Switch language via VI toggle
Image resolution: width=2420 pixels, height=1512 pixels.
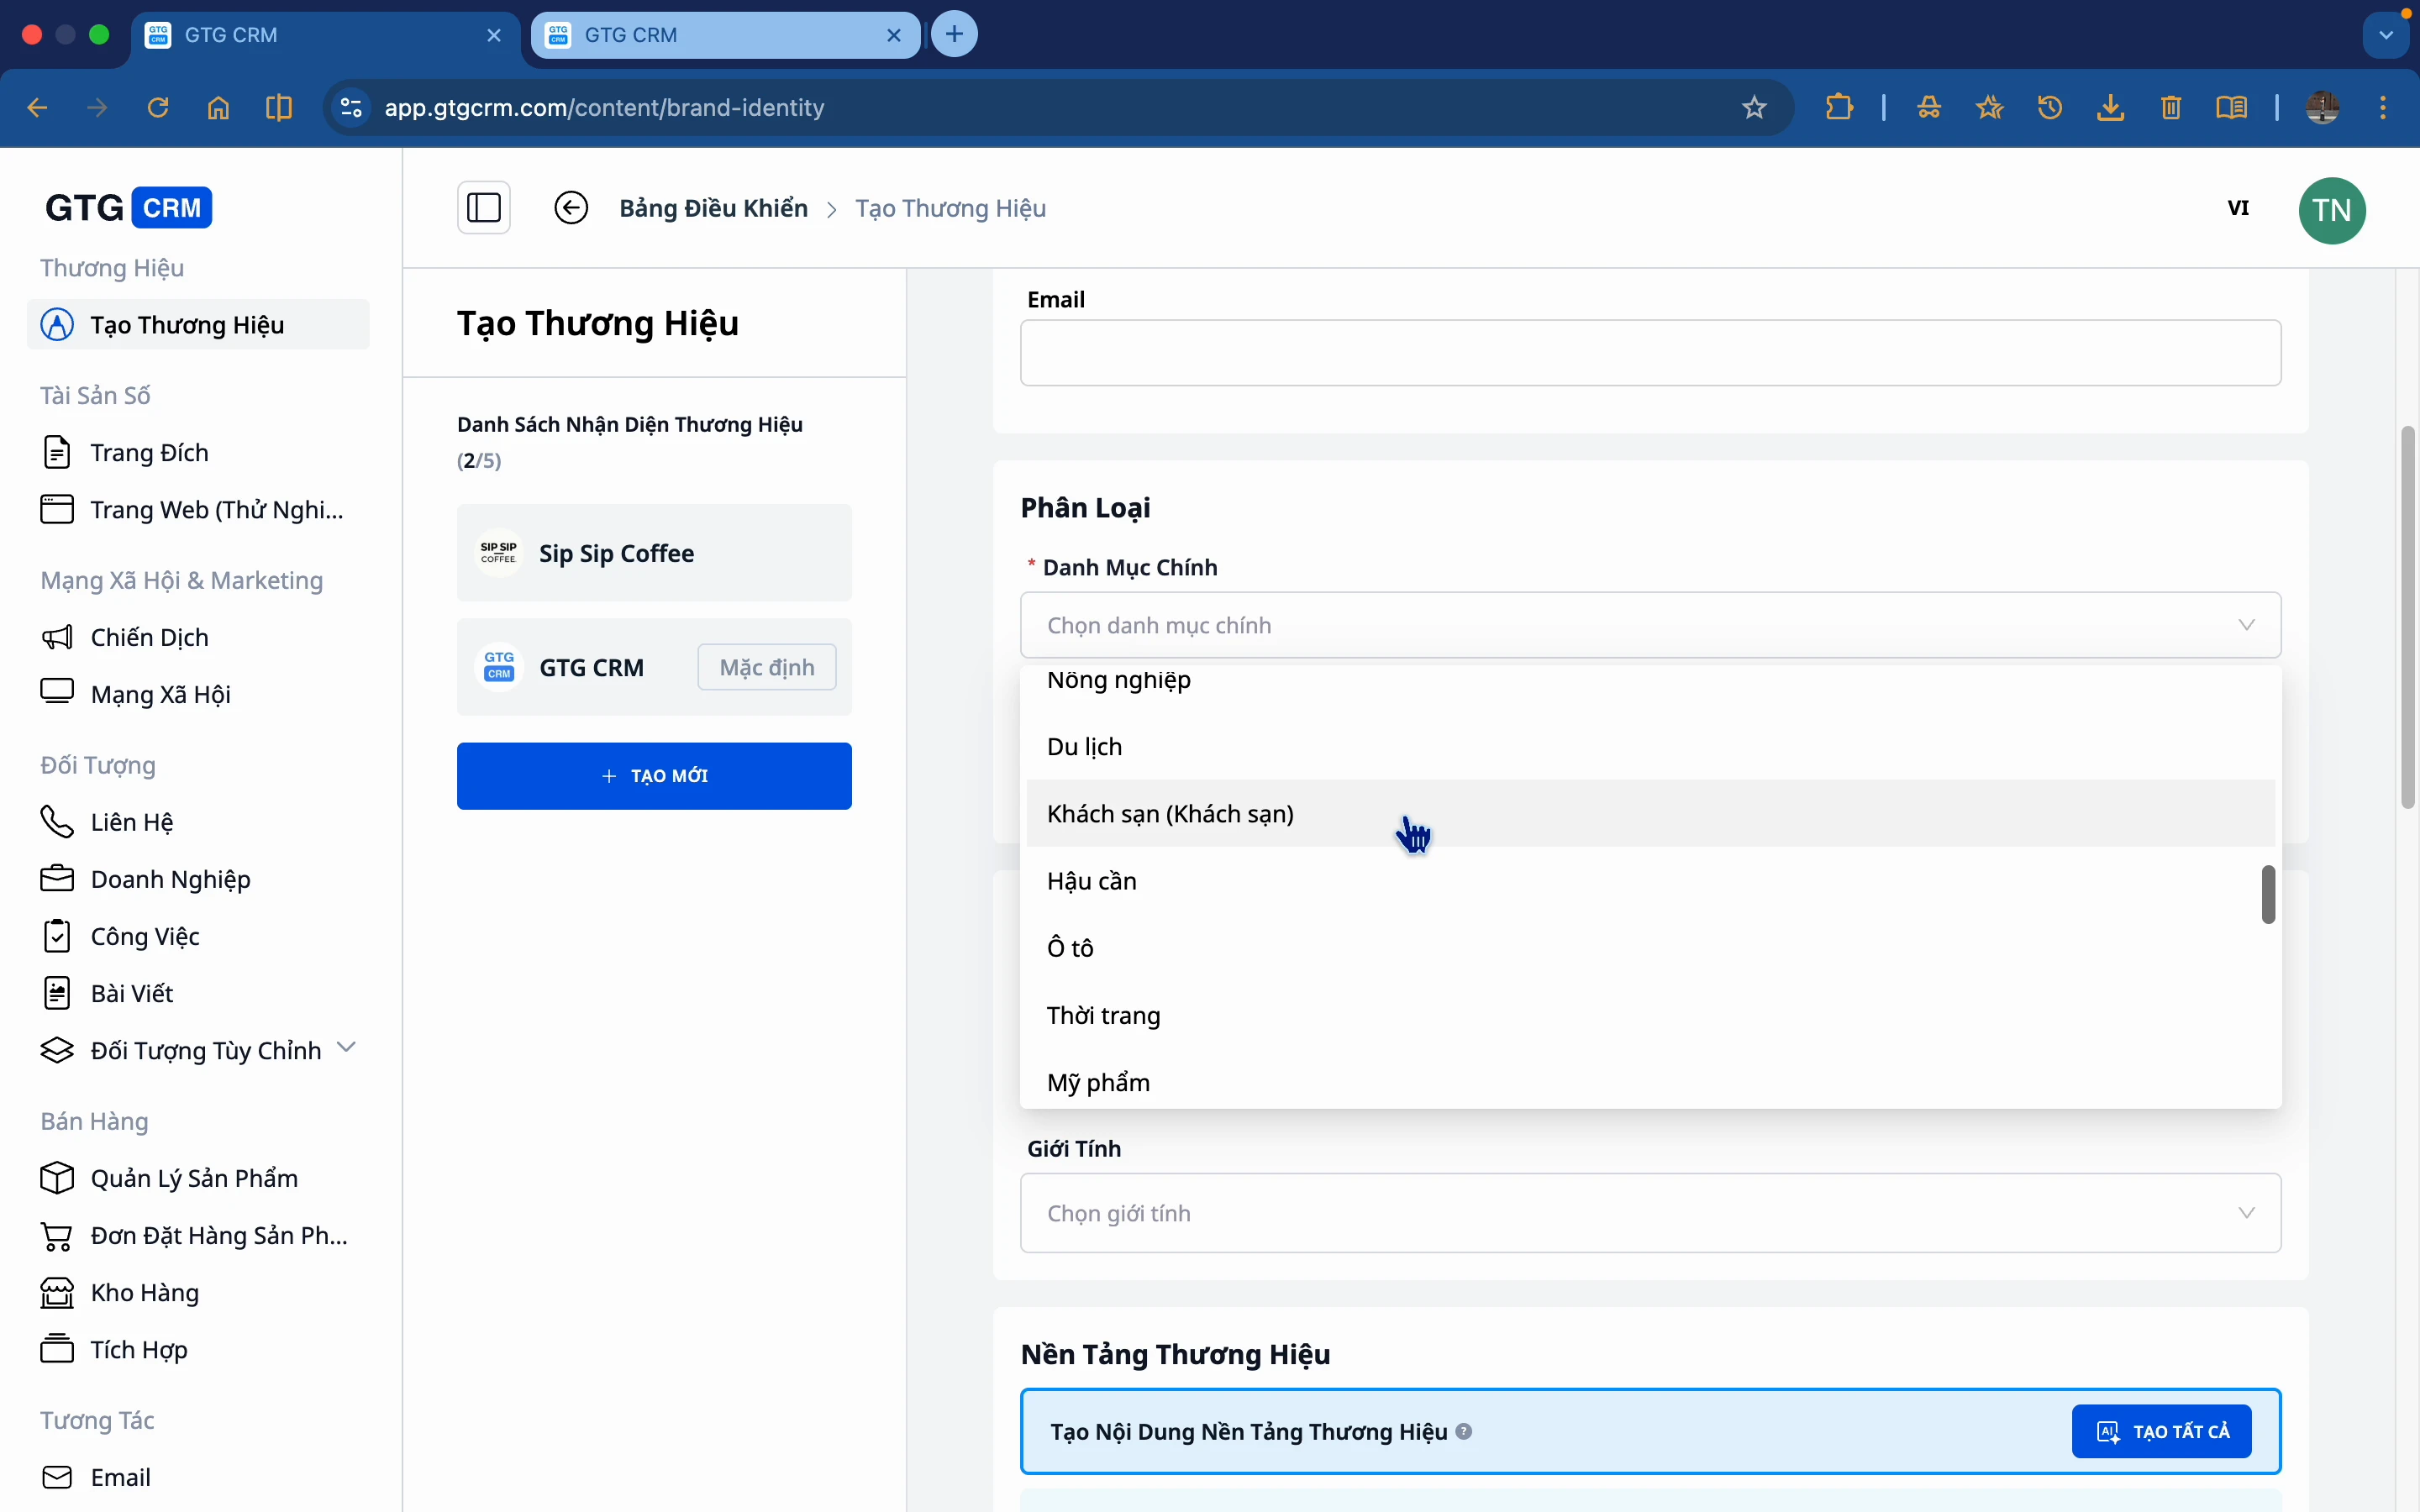pyautogui.click(x=2238, y=208)
